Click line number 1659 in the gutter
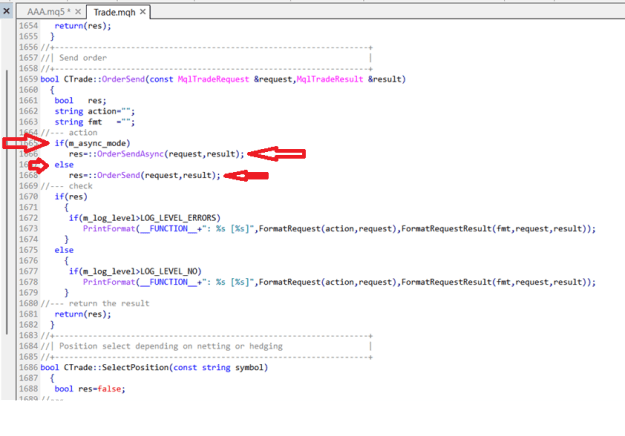 [28, 79]
